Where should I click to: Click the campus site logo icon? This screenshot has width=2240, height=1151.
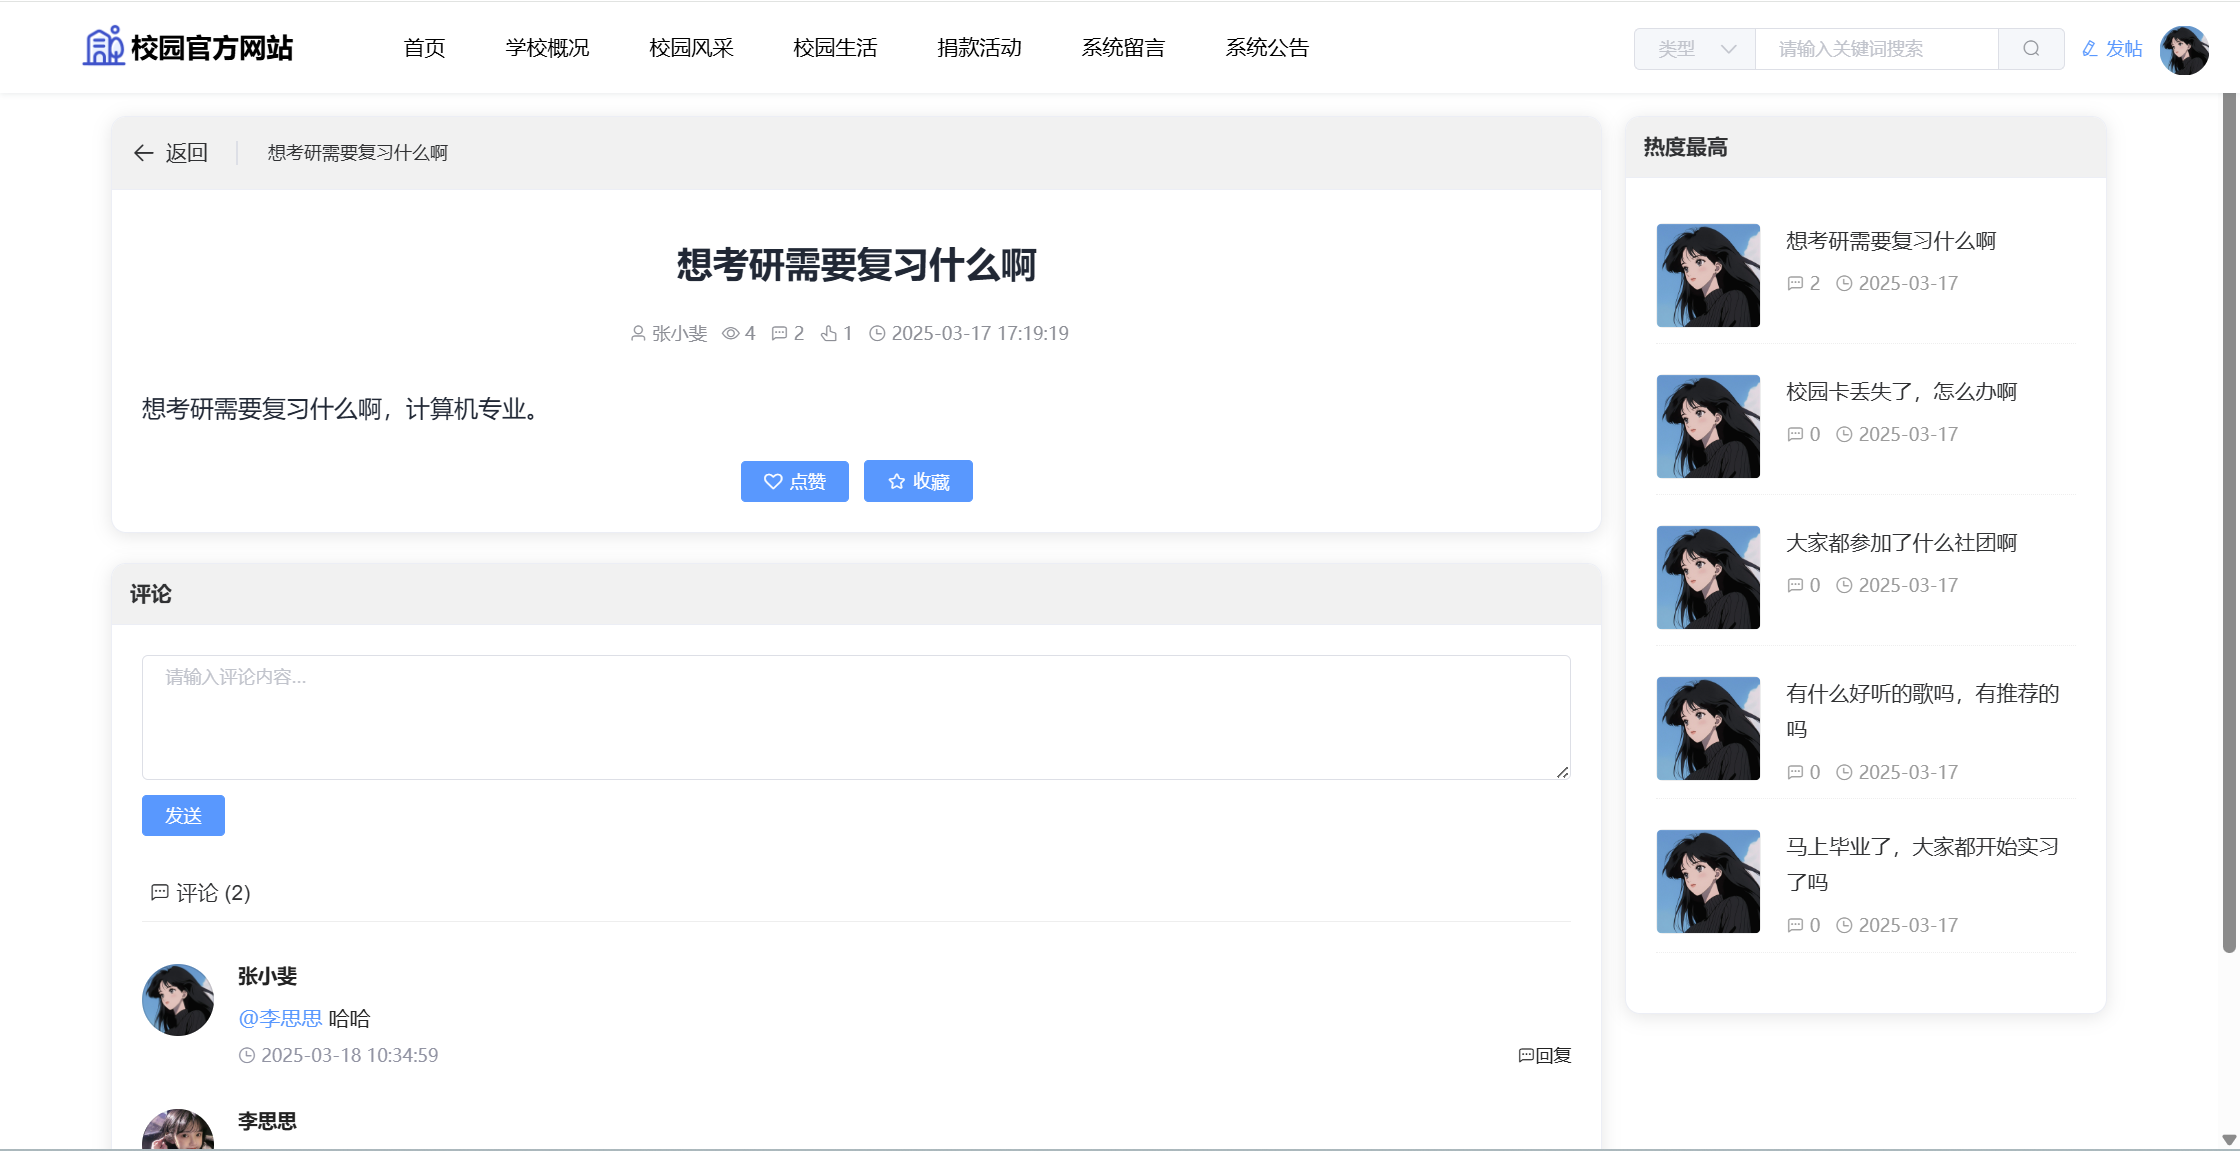coord(103,46)
